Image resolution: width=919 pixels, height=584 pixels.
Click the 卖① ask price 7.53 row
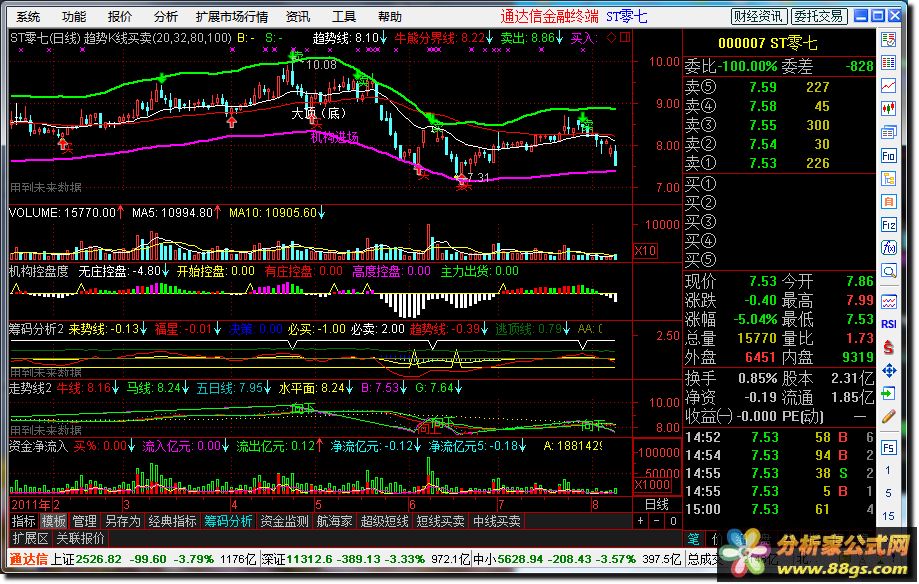778,163
